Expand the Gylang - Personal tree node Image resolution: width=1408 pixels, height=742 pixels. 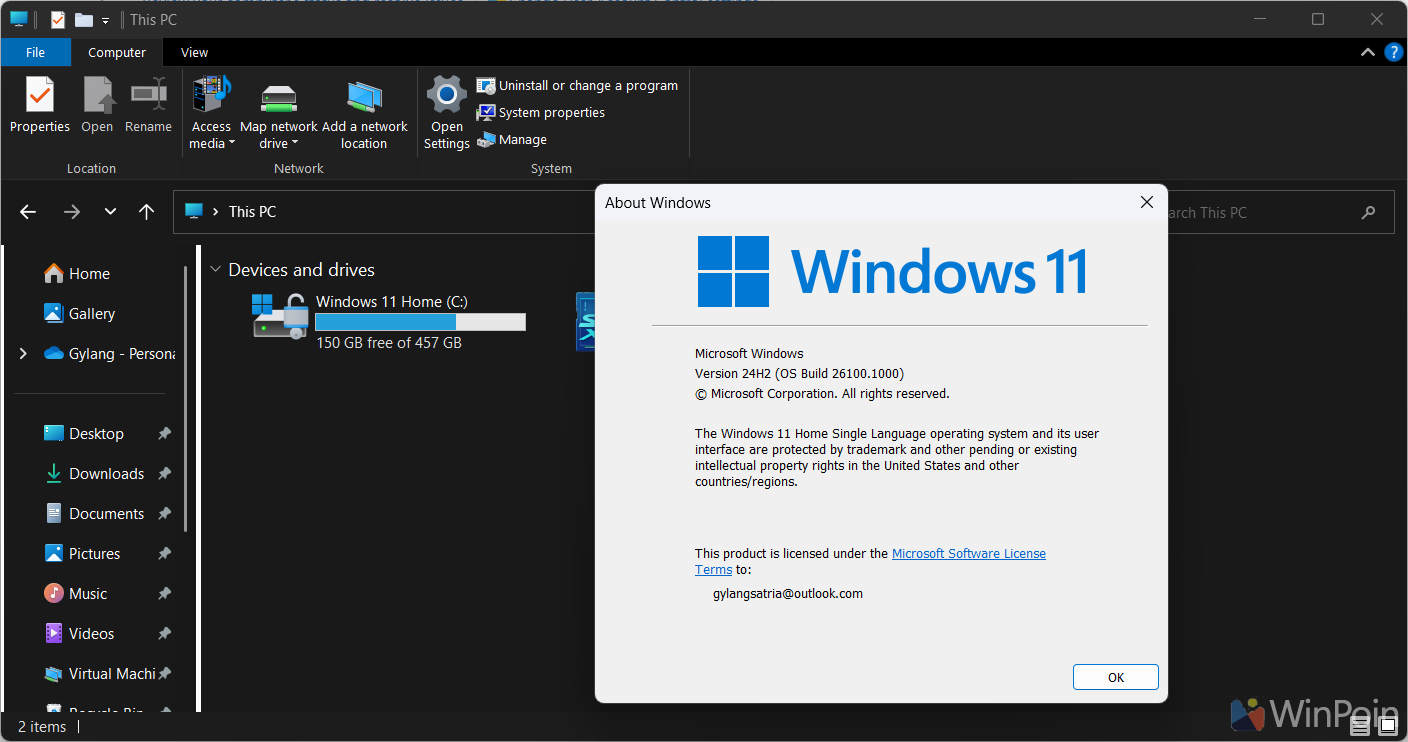tap(23, 353)
